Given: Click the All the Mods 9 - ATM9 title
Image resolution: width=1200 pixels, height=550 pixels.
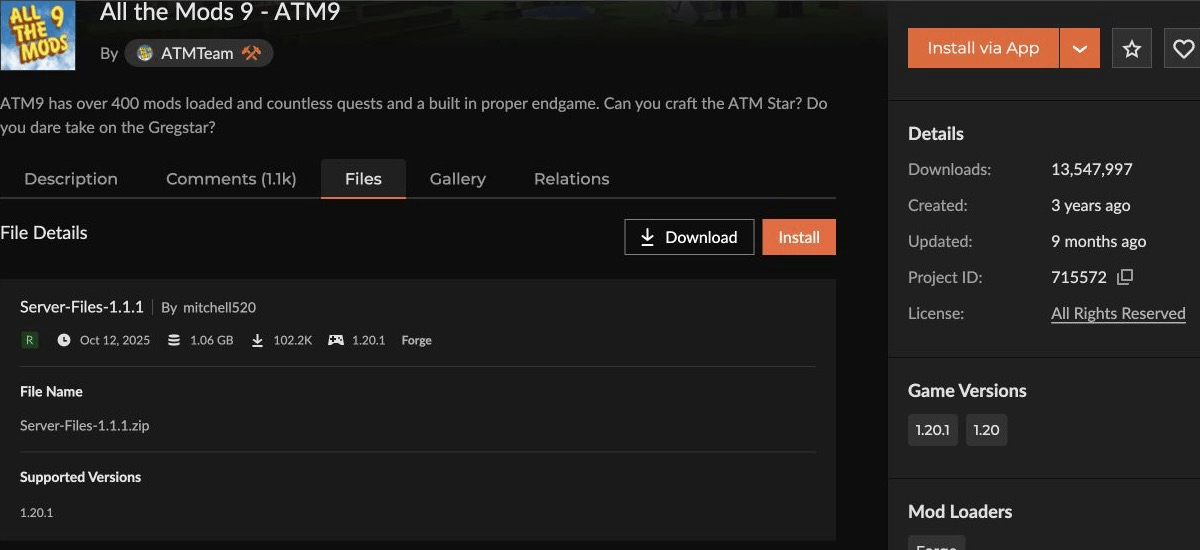Looking at the screenshot, I should coord(220,12).
